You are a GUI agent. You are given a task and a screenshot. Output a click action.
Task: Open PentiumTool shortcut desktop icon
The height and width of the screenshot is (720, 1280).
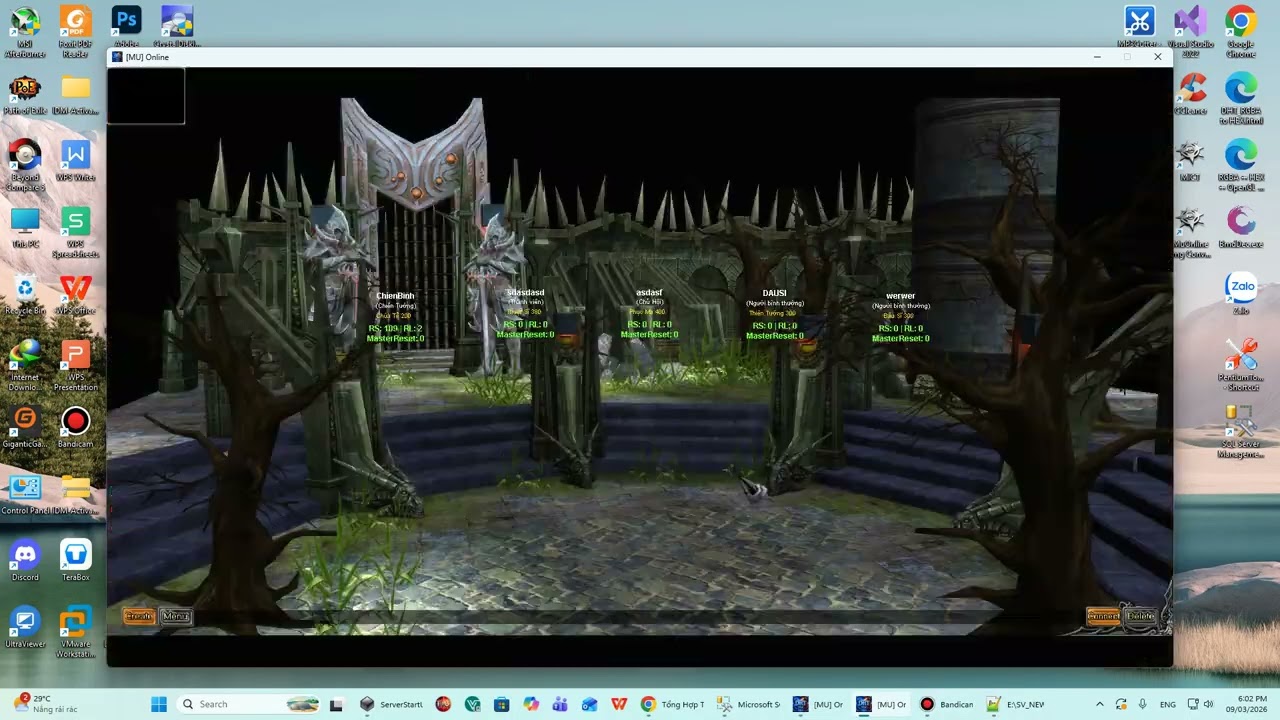pyautogui.click(x=1241, y=365)
